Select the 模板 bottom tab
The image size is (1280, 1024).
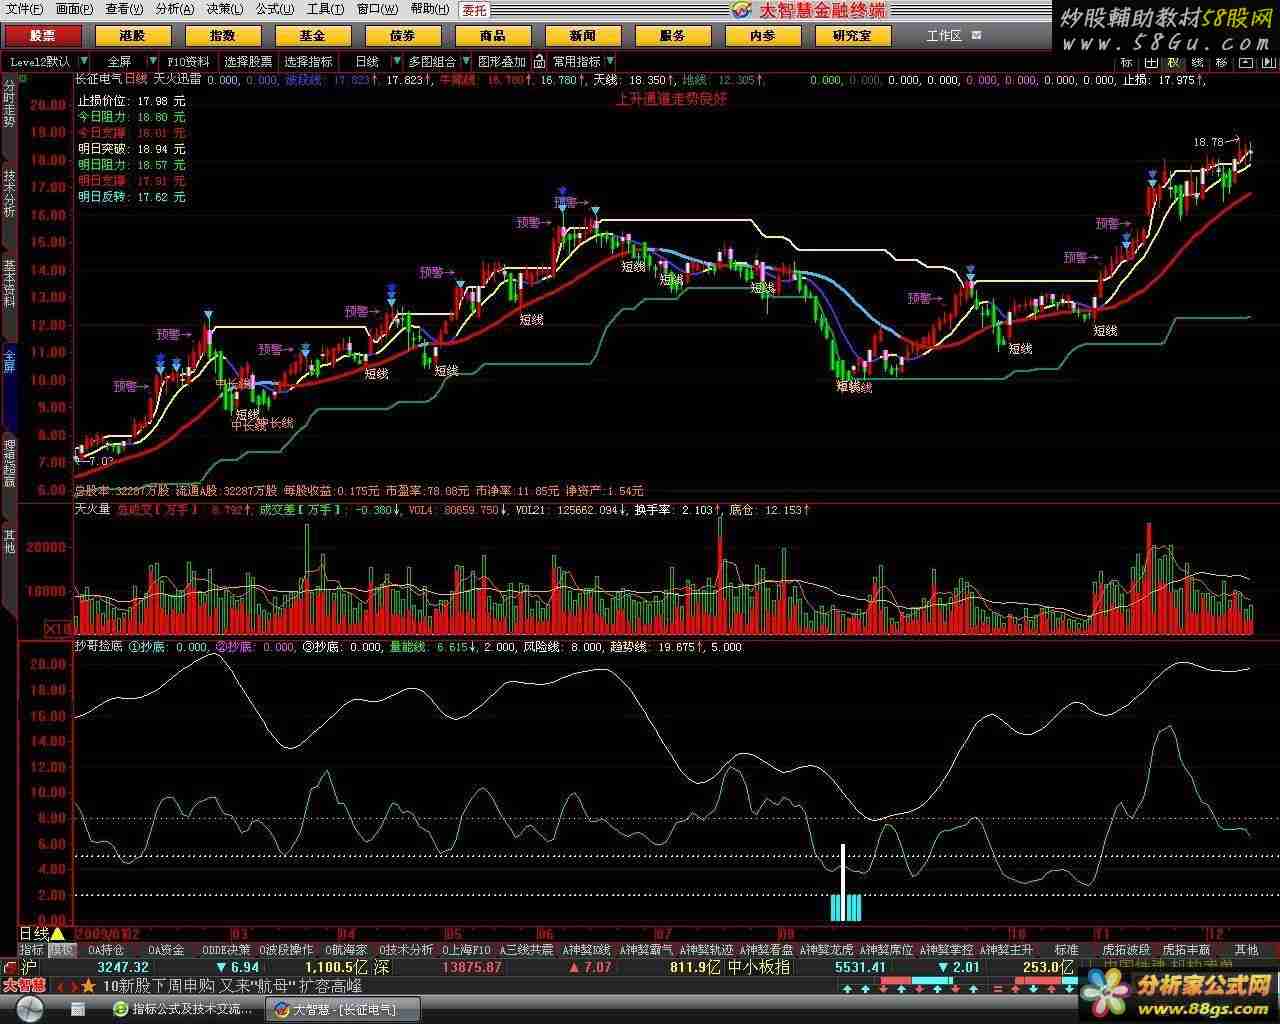pos(62,950)
